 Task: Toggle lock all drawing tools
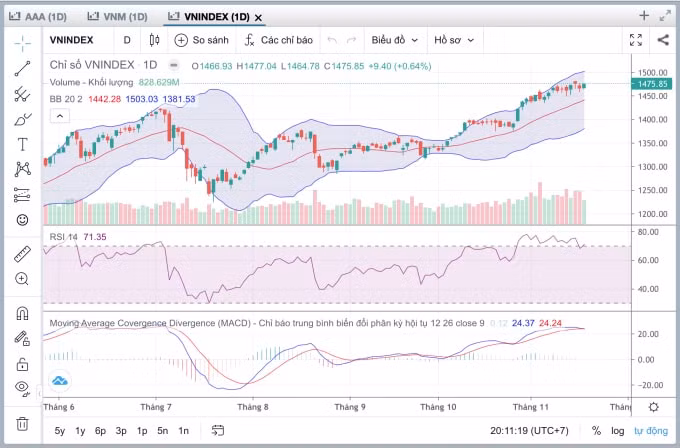click(23, 363)
